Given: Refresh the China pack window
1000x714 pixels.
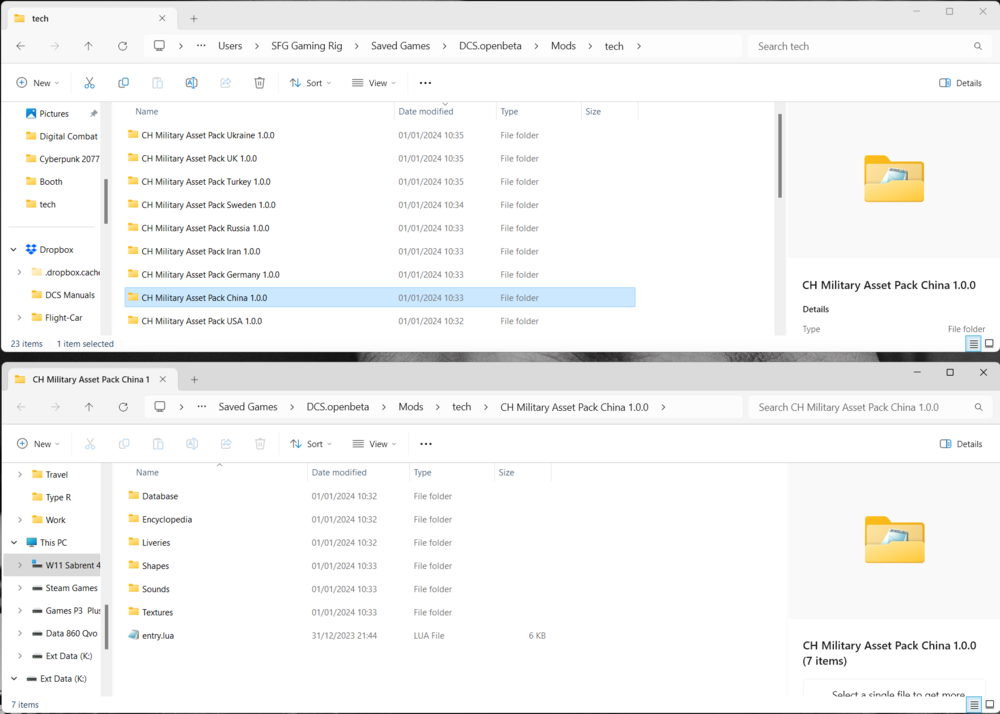Looking at the screenshot, I should [123, 407].
